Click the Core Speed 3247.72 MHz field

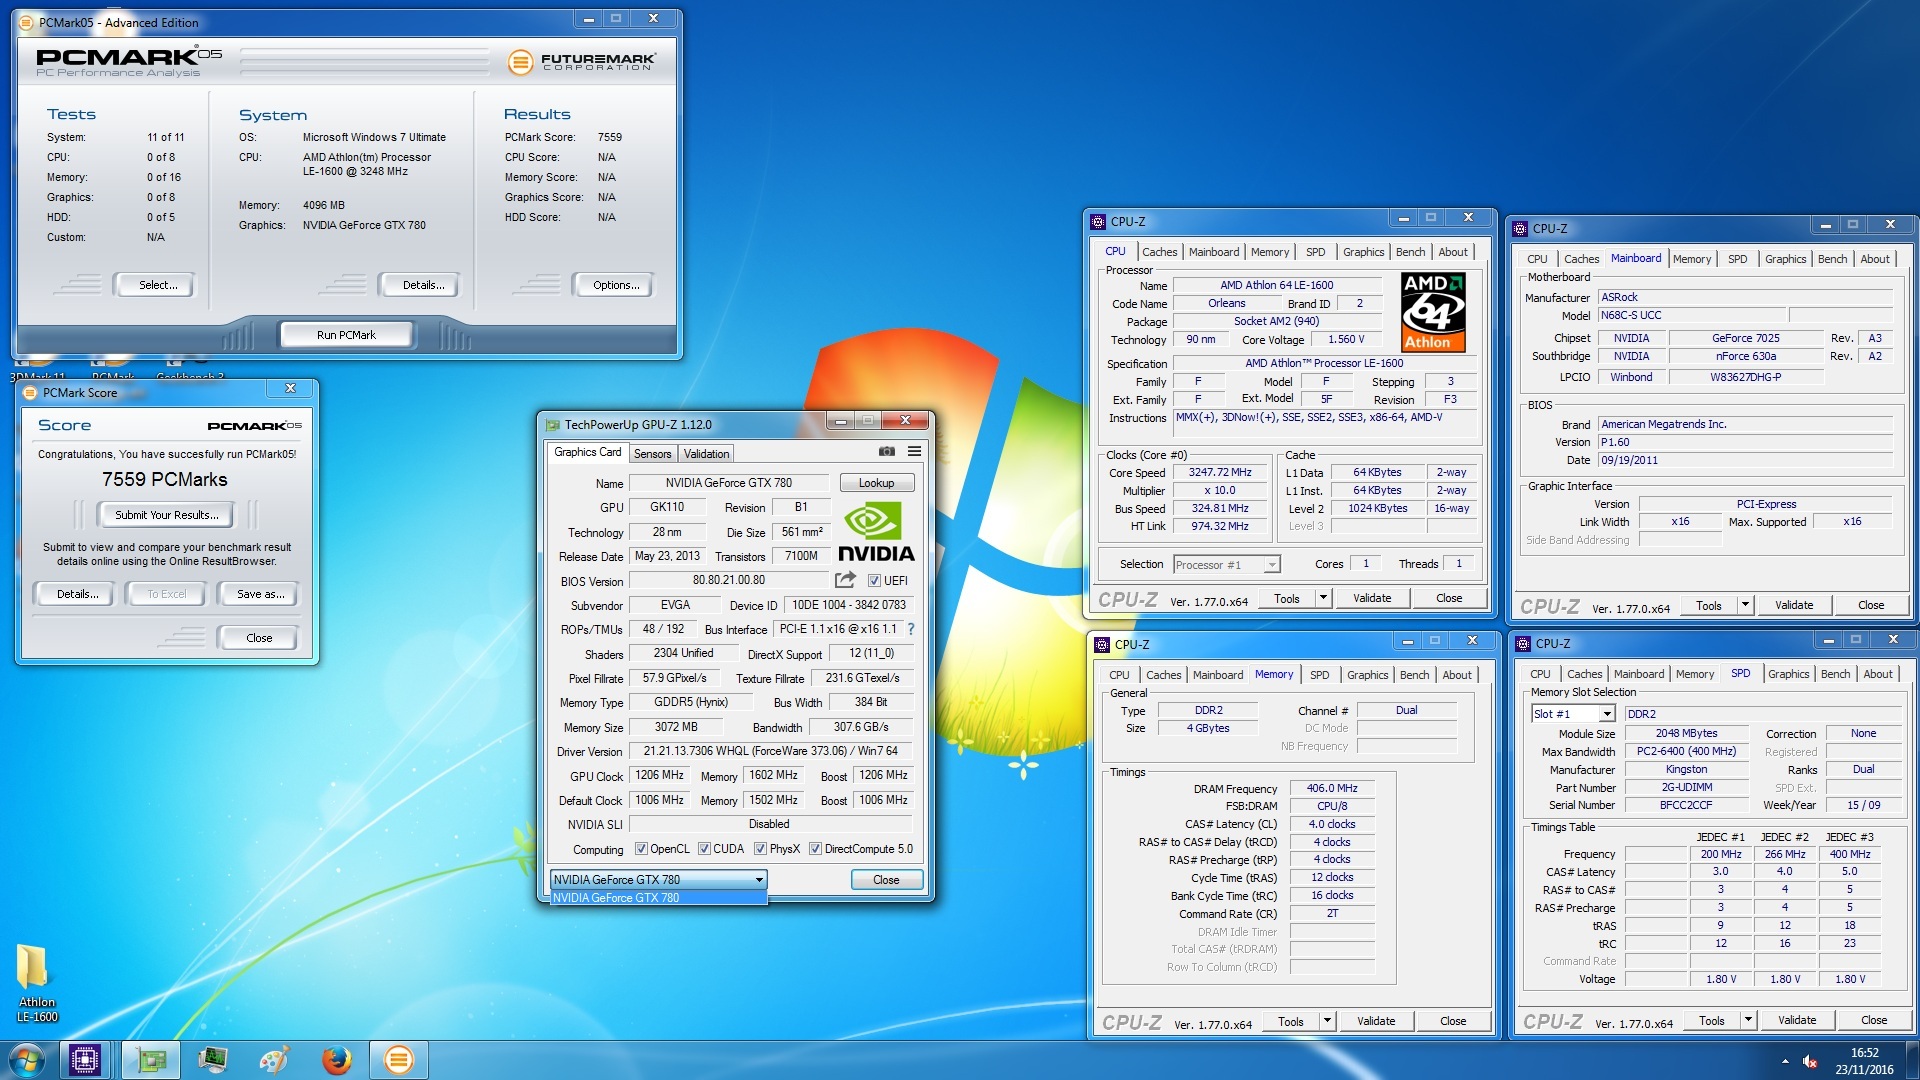pos(1220,473)
